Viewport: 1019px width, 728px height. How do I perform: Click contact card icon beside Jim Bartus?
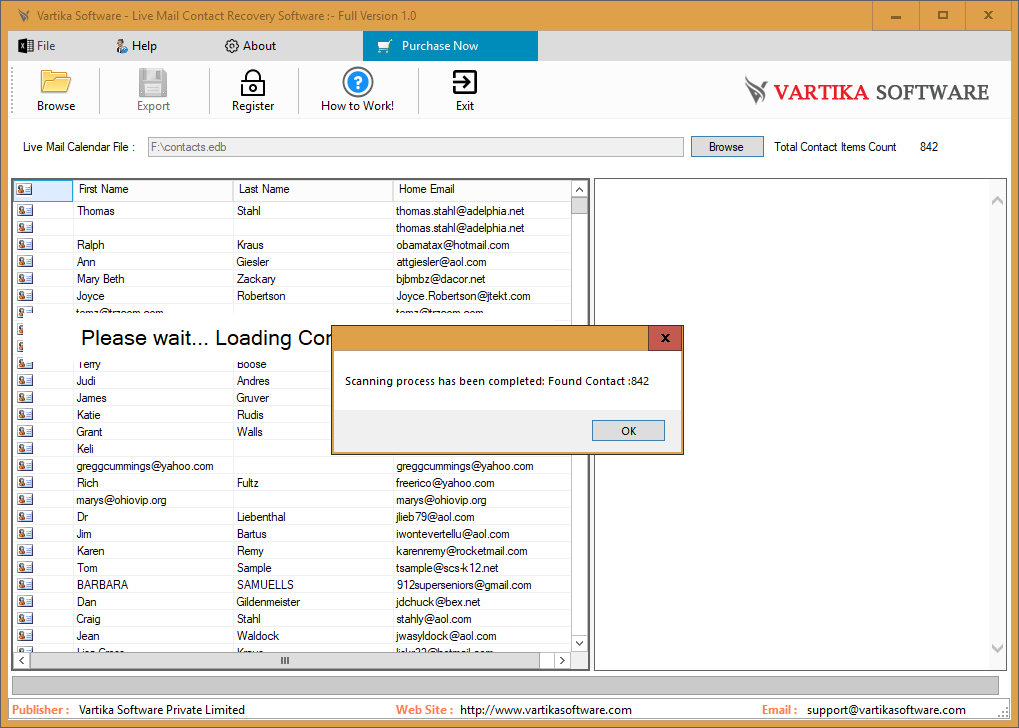pos(25,533)
